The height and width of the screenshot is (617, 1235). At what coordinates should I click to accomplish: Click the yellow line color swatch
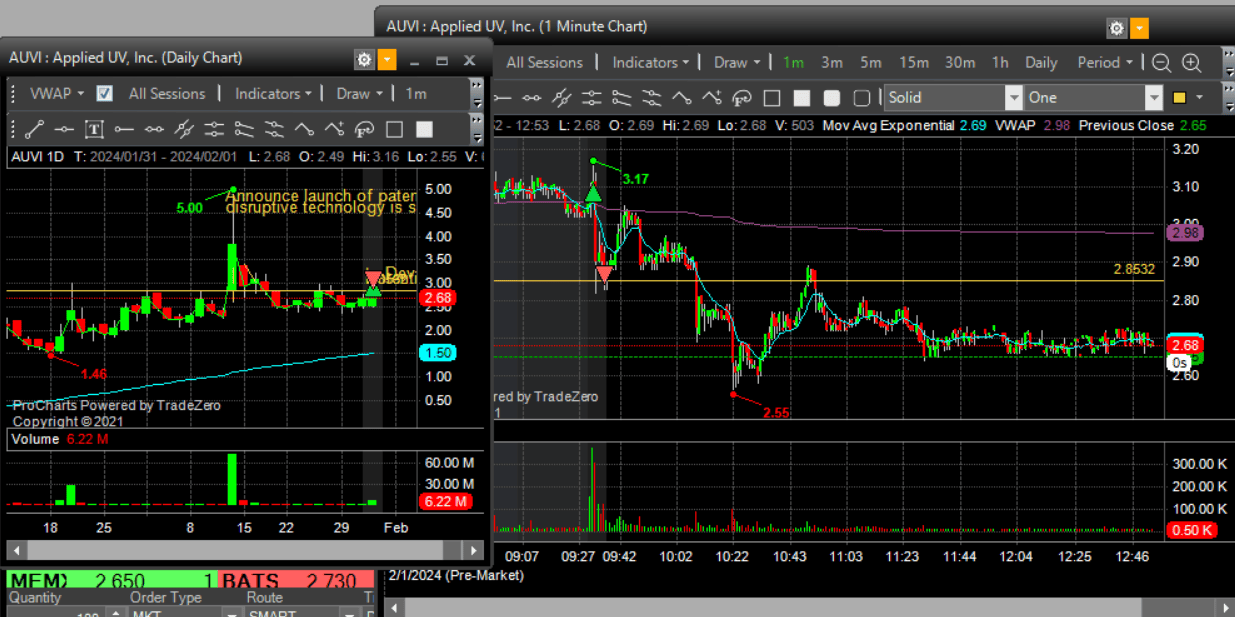click(x=1179, y=97)
